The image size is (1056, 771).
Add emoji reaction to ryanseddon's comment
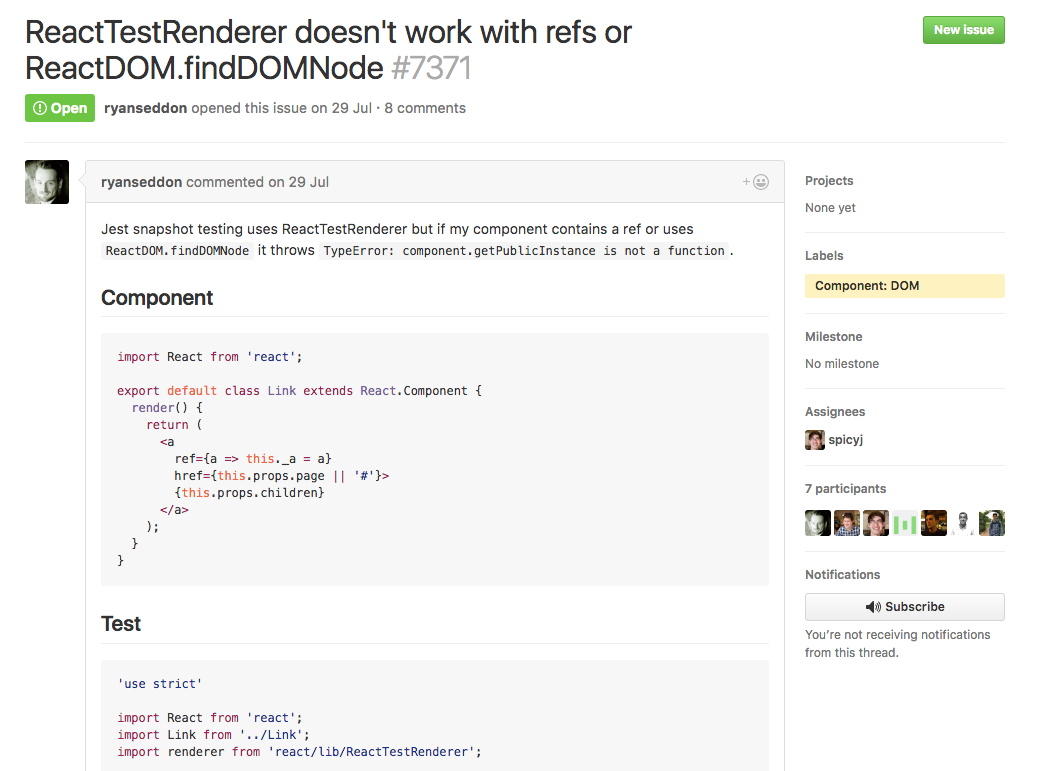[756, 182]
